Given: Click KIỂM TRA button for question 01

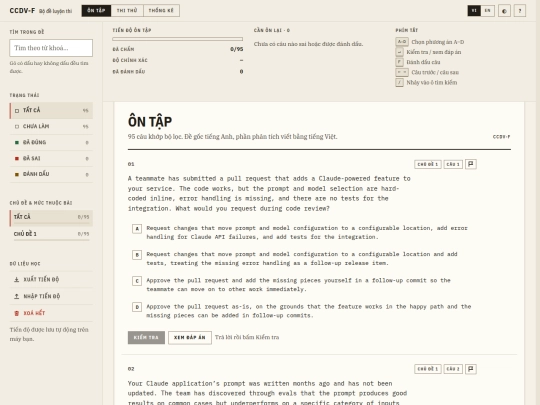Looking at the screenshot, I should (146, 338).
